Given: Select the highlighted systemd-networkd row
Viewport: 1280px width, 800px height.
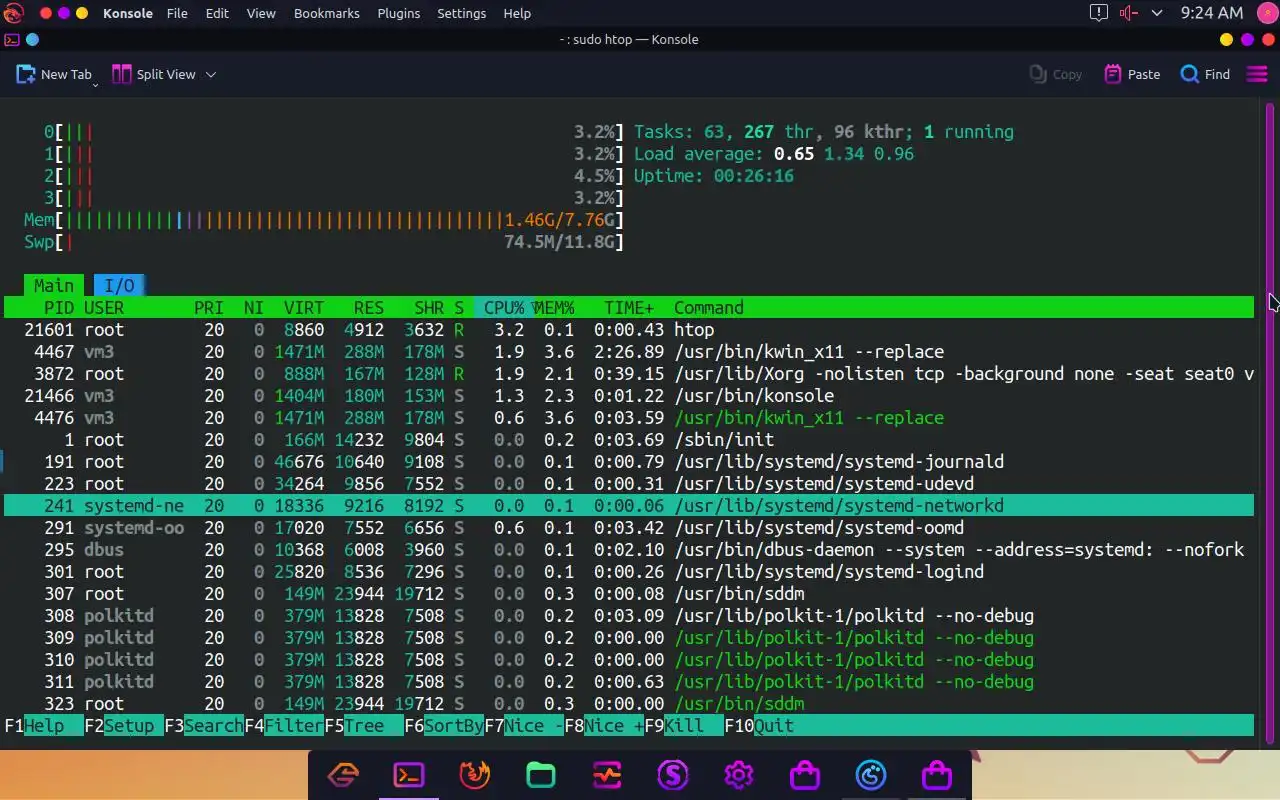Looking at the screenshot, I should point(629,506).
